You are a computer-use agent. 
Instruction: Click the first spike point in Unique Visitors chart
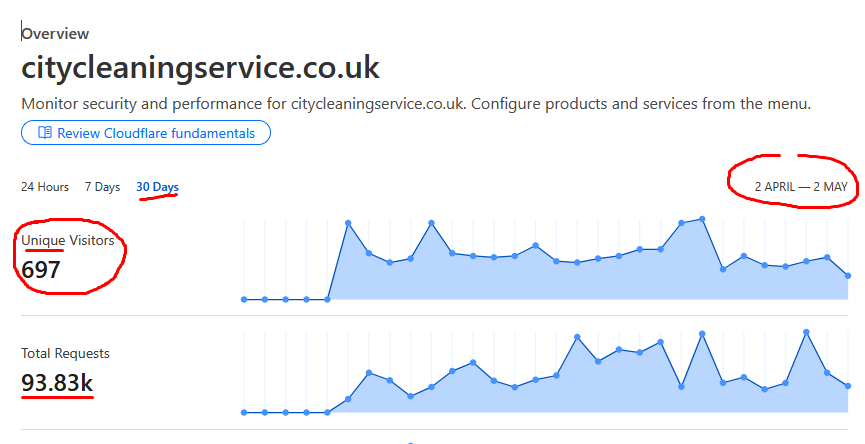pos(348,223)
